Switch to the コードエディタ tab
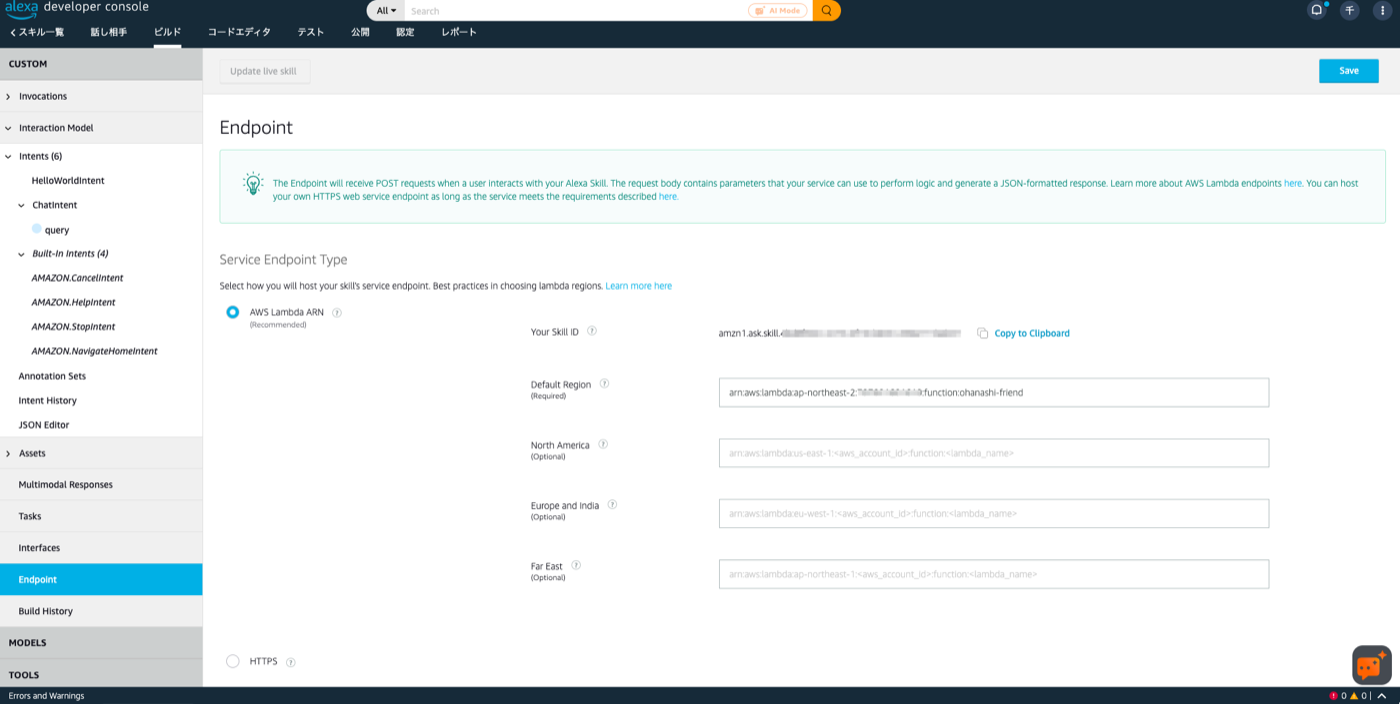 point(239,32)
